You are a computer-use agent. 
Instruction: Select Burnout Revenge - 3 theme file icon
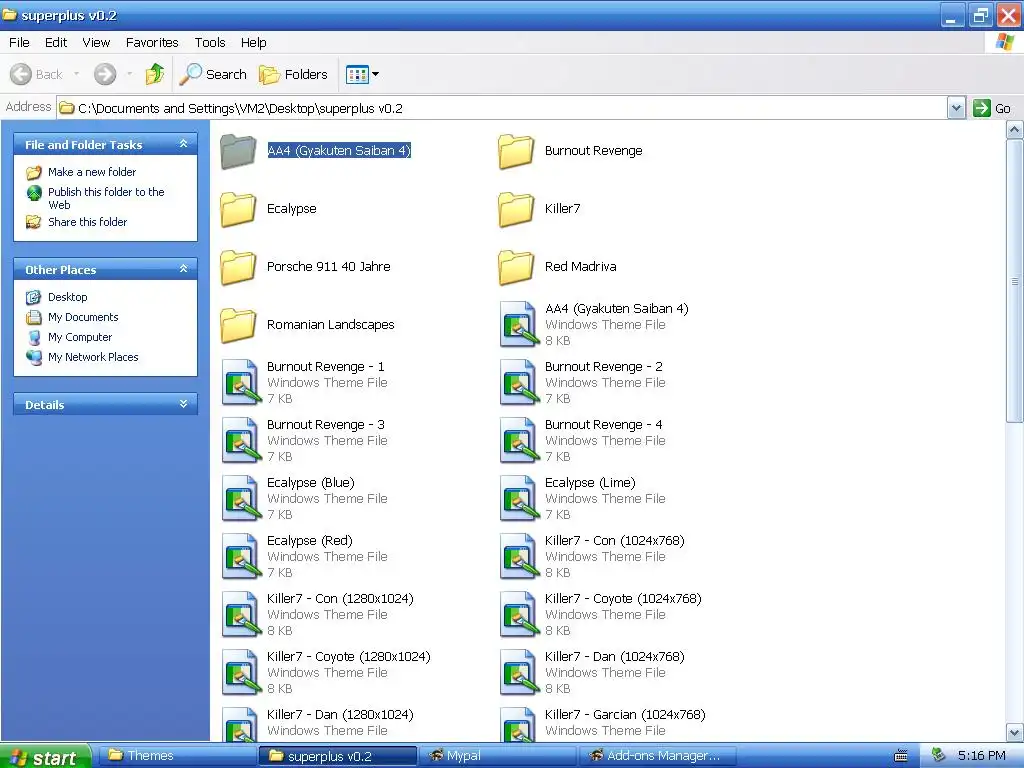pyautogui.click(x=241, y=440)
